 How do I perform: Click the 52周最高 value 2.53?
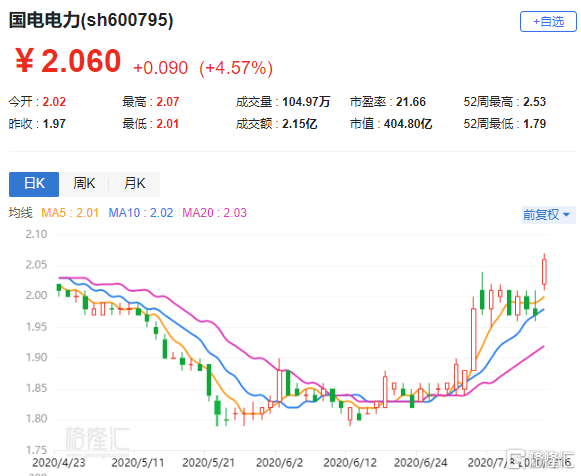[534, 102]
